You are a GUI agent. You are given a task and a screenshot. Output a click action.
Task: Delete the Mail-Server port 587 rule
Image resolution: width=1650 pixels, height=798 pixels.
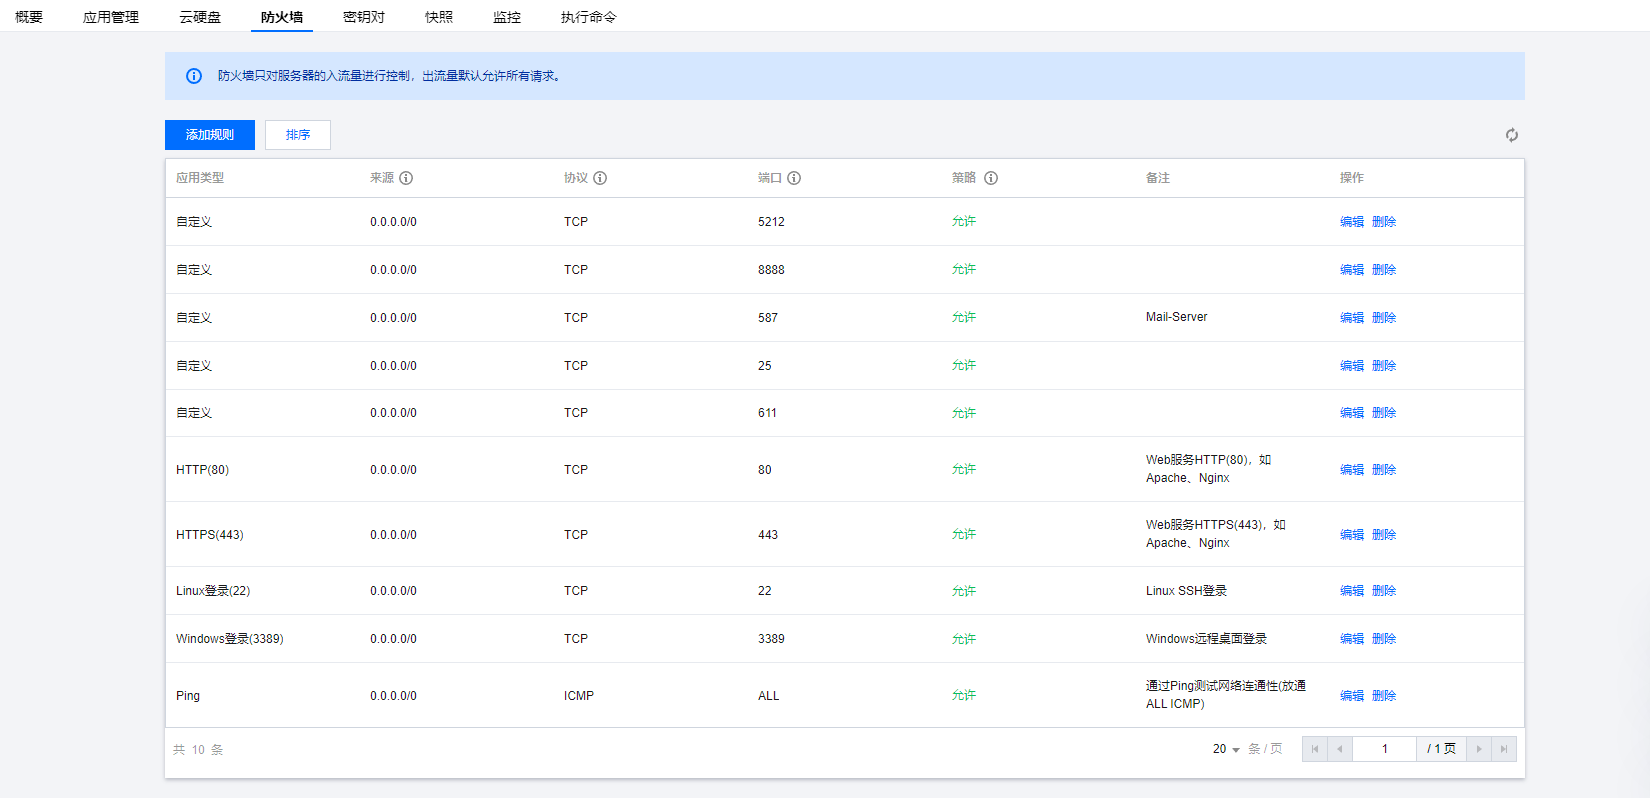pyautogui.click(x=1384, y=318)
